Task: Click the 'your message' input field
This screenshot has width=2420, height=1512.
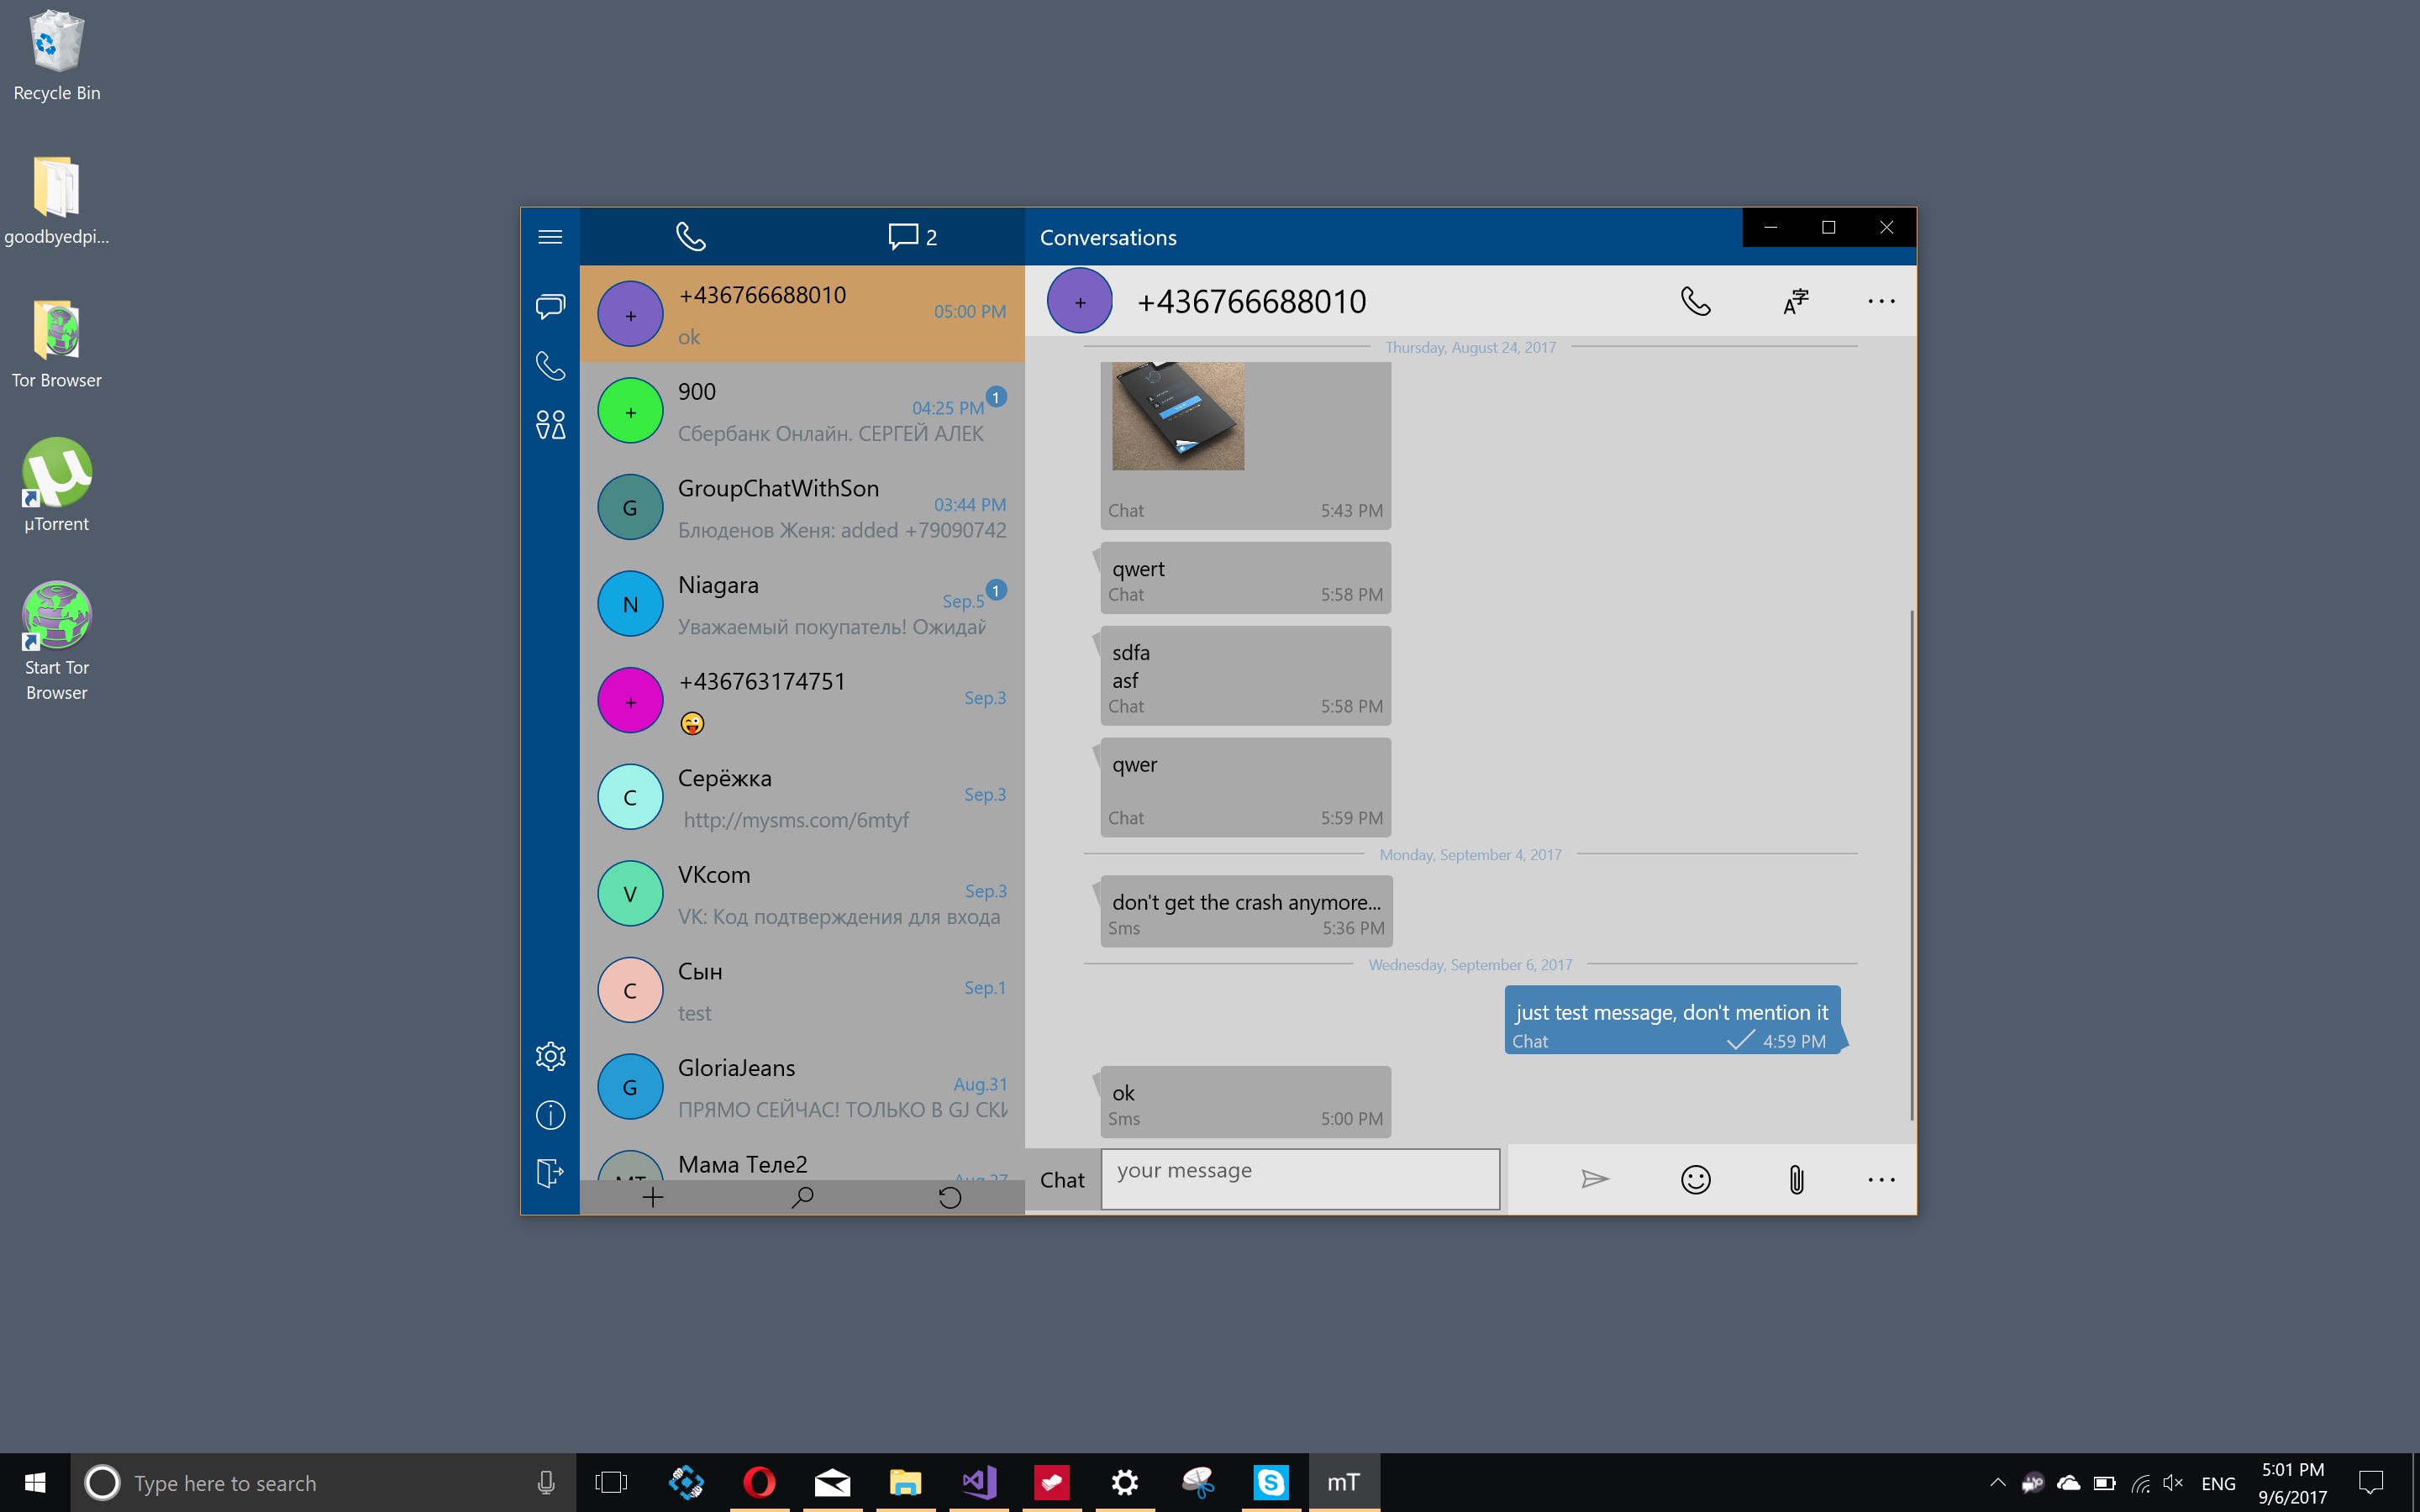Action: [x=1299, y=1179]
